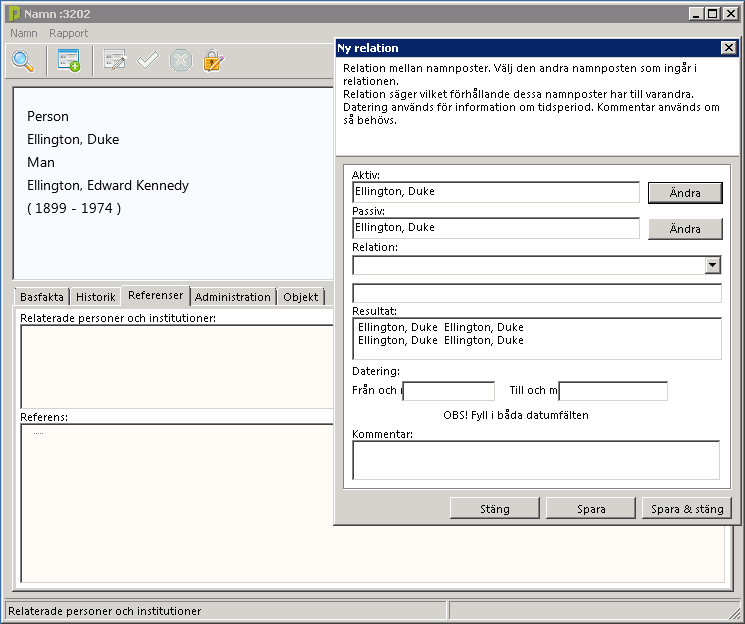Select the Referenser tab
745x624 pixels.
click(155, 295)
